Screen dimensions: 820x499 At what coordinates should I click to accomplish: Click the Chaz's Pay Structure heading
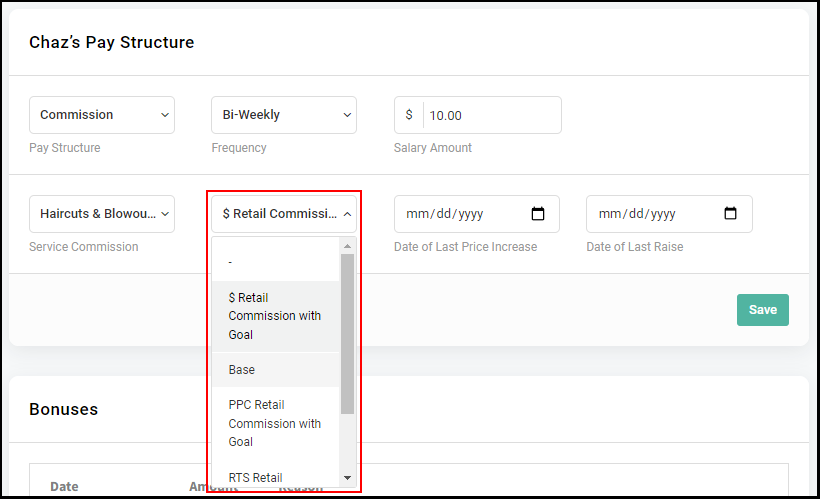tap(111, 42)
